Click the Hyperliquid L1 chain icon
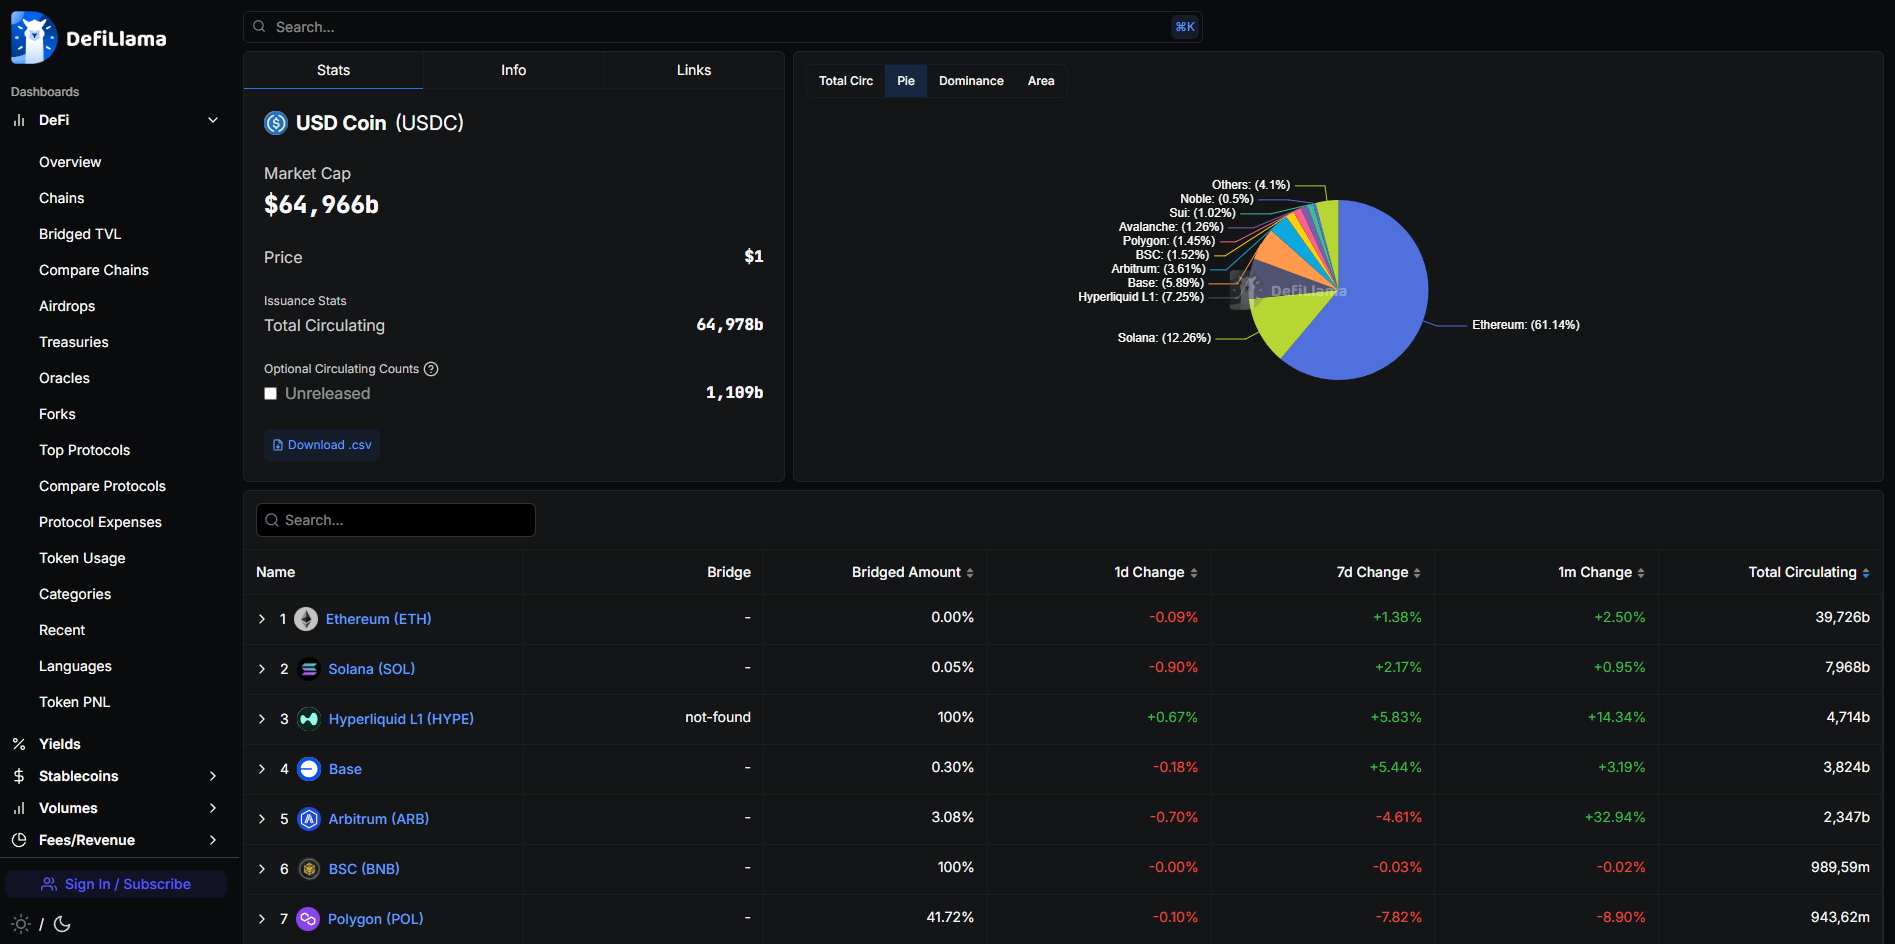Viewport: 1895px width, 944px height. 309,719
